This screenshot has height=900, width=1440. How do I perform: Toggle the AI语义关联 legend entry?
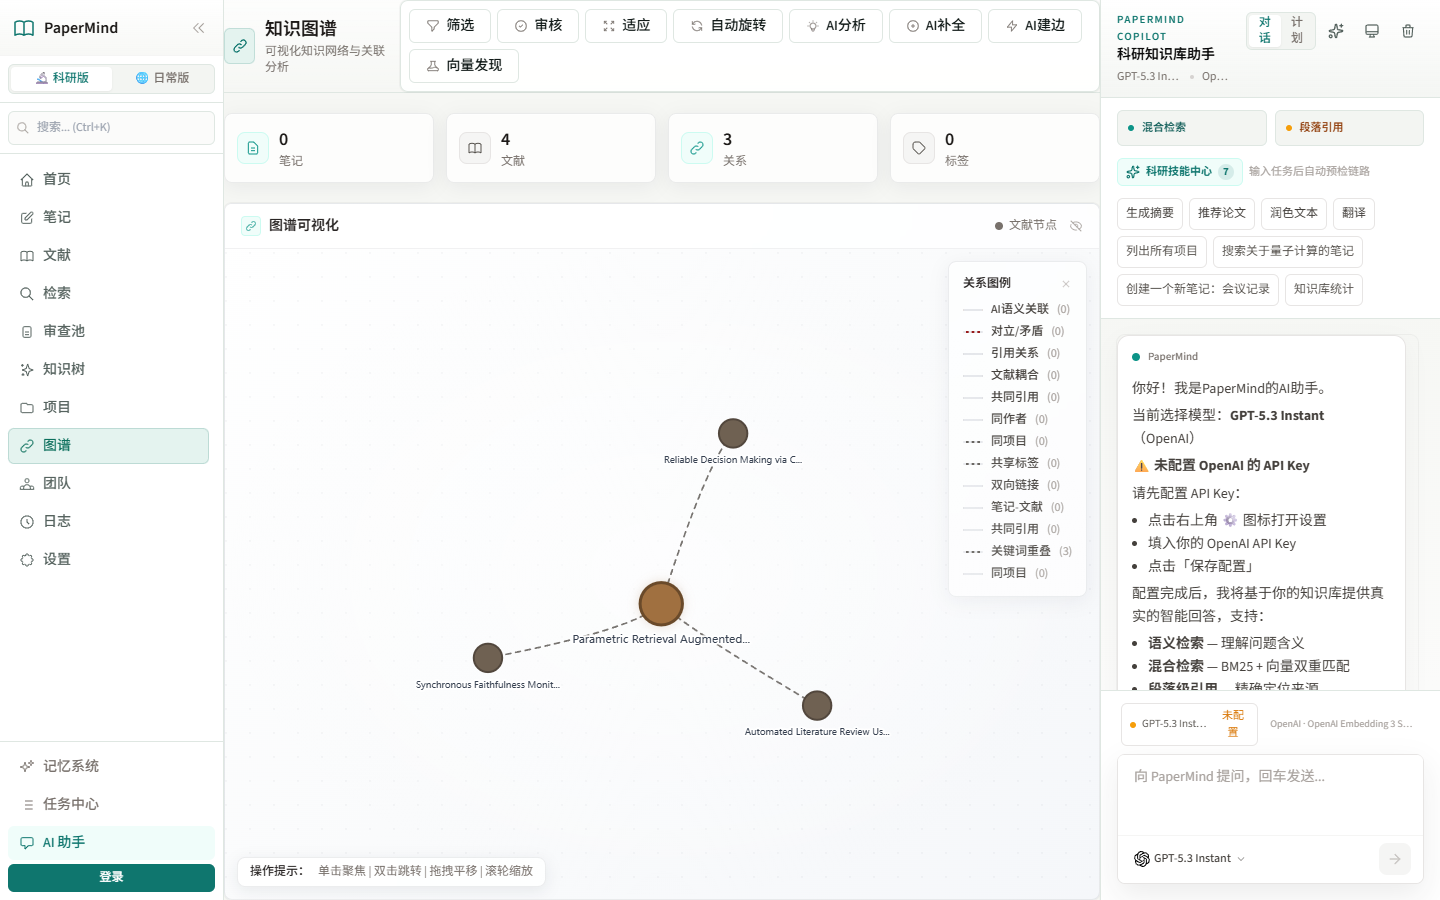coord(1016,309)
